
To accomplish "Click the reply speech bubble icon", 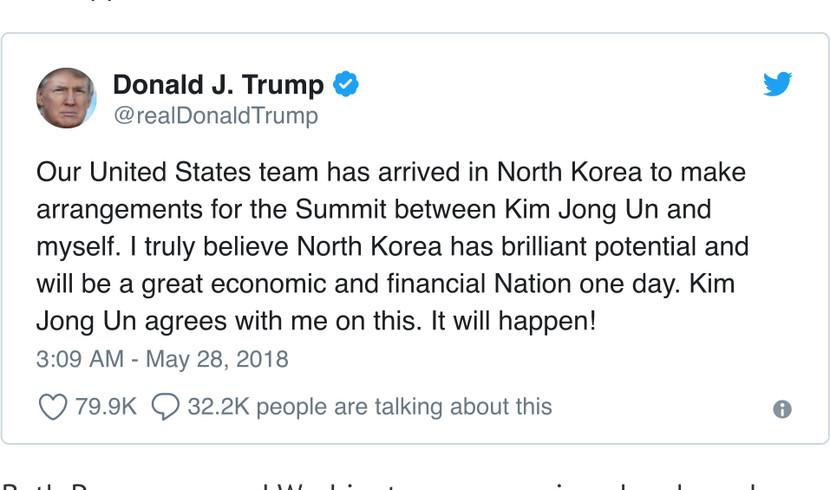I will (165, 407).
